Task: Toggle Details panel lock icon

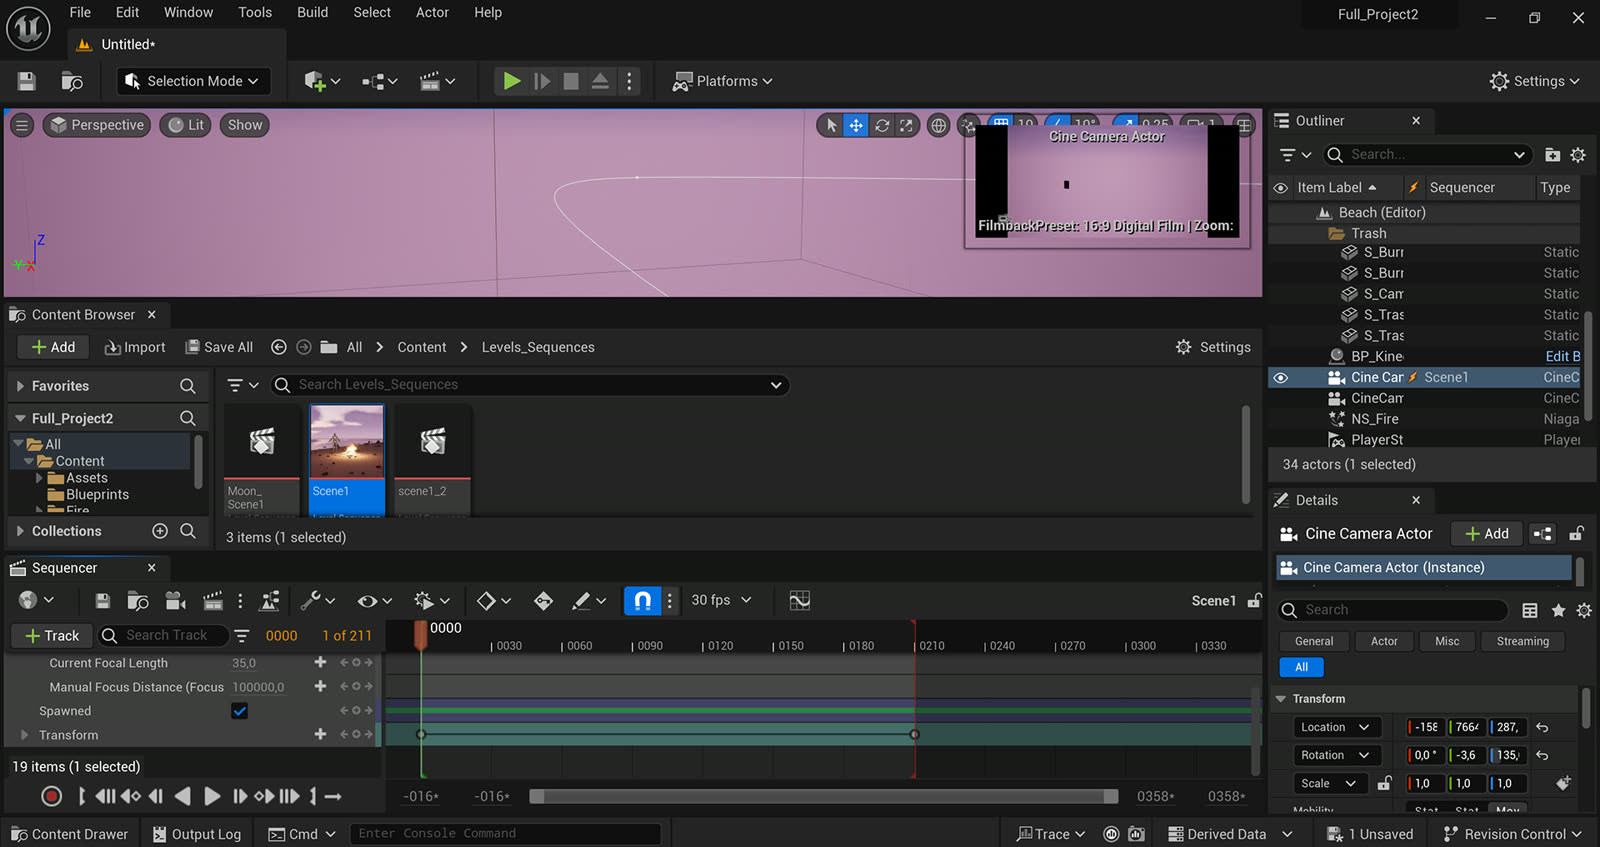Action: pyautogui.click(x=1576, y=534)
